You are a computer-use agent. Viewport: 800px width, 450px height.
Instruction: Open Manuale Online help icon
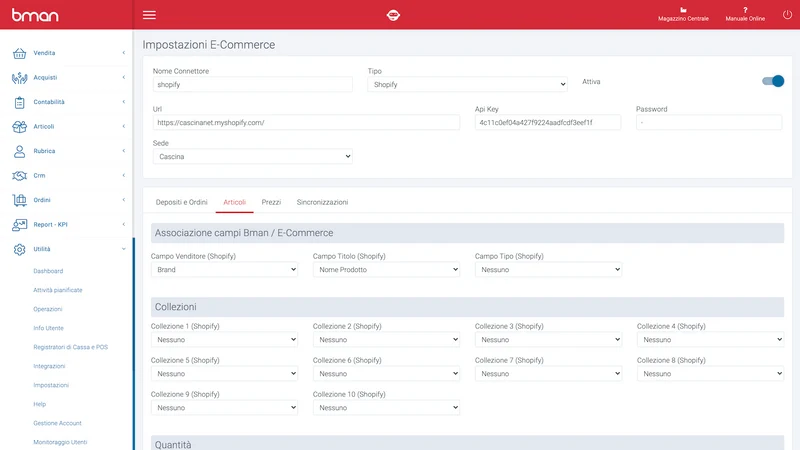click(745, 10)
